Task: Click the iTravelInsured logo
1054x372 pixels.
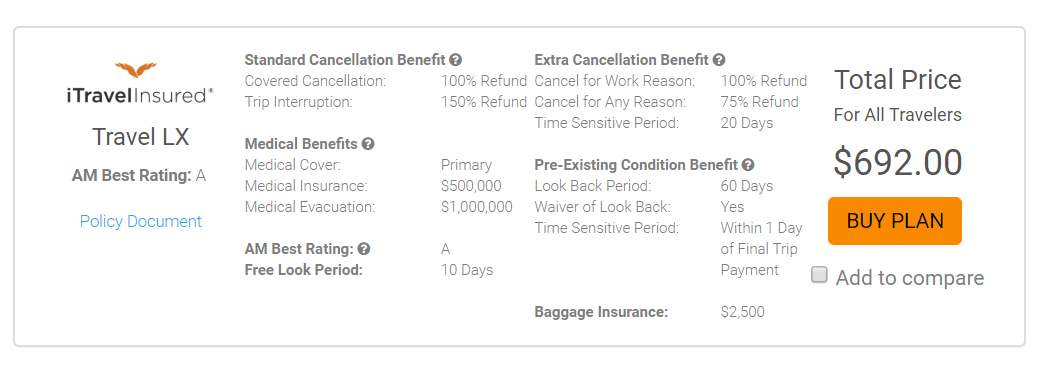Action: click(x=140, y=83)
